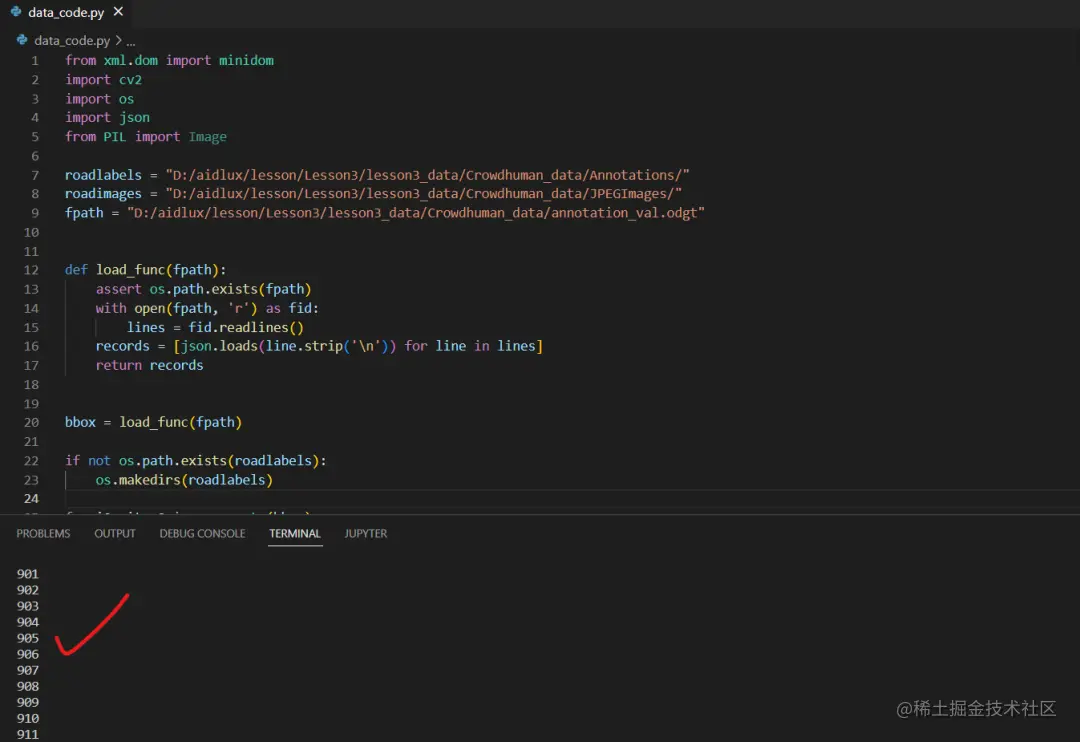
Task: Click the roadlabels path assignment line
Action: tap(377, 175)
